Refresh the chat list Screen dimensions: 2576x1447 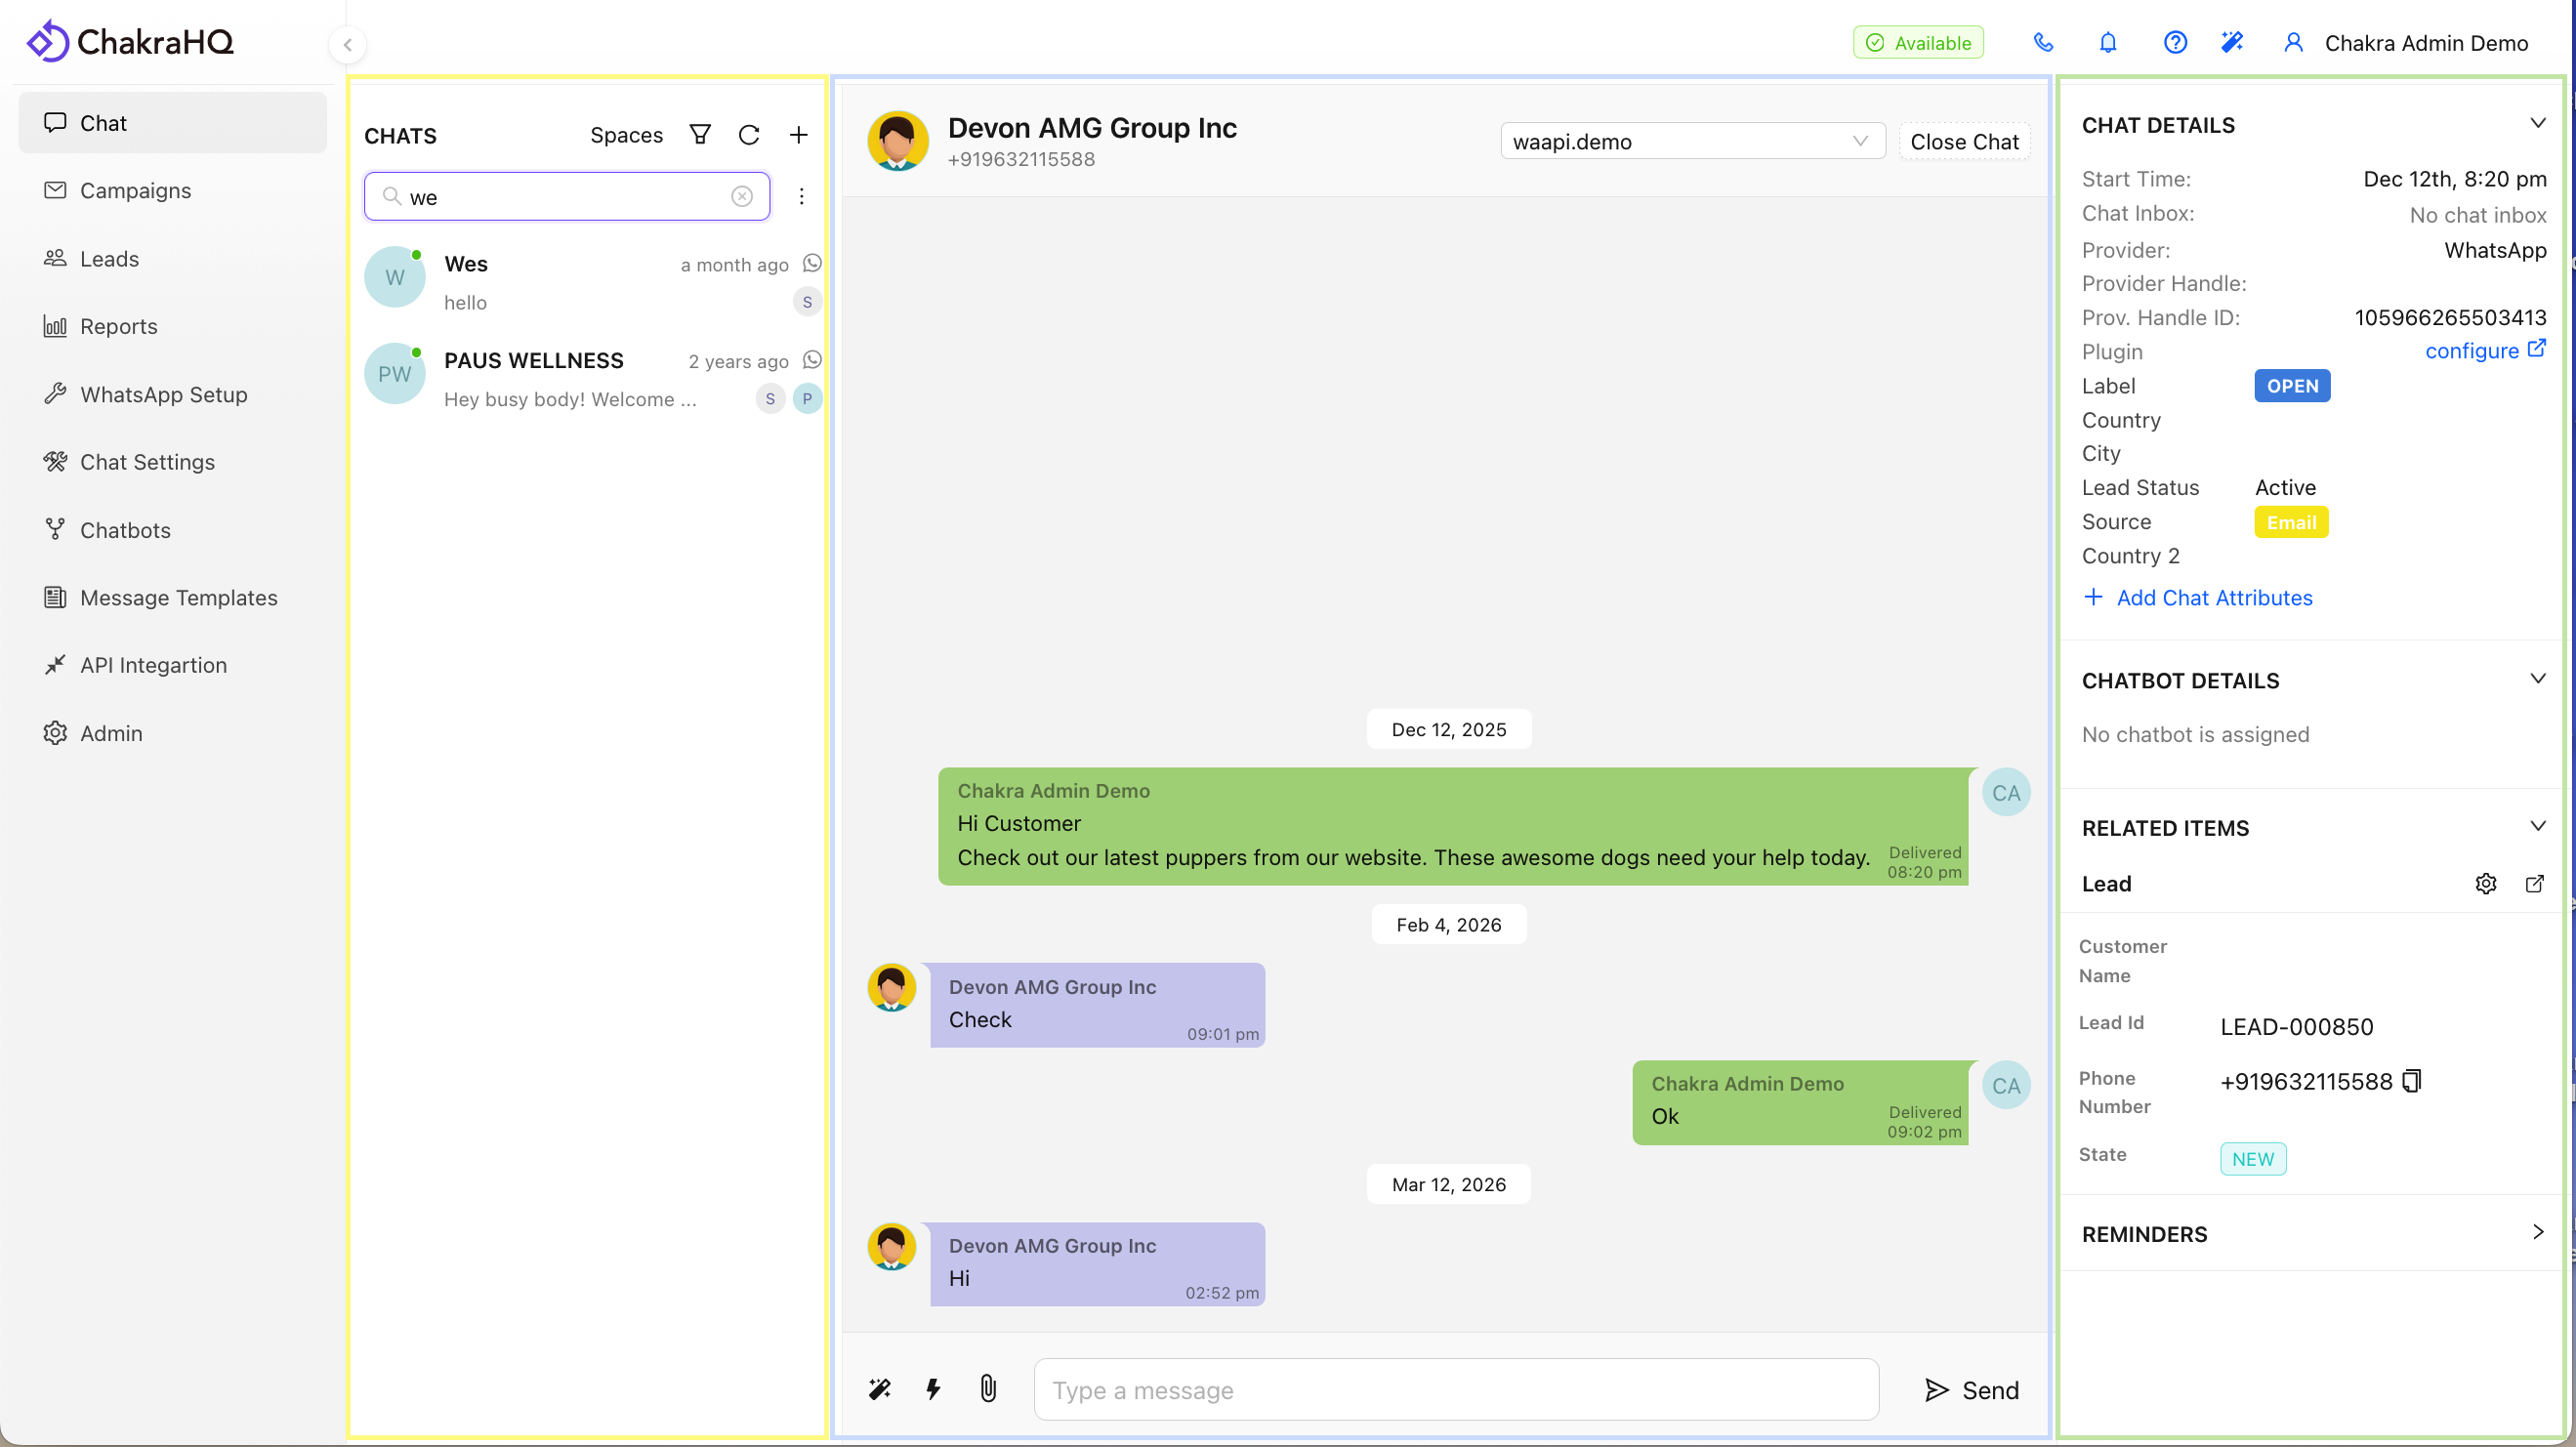click(x=749, y=134)
